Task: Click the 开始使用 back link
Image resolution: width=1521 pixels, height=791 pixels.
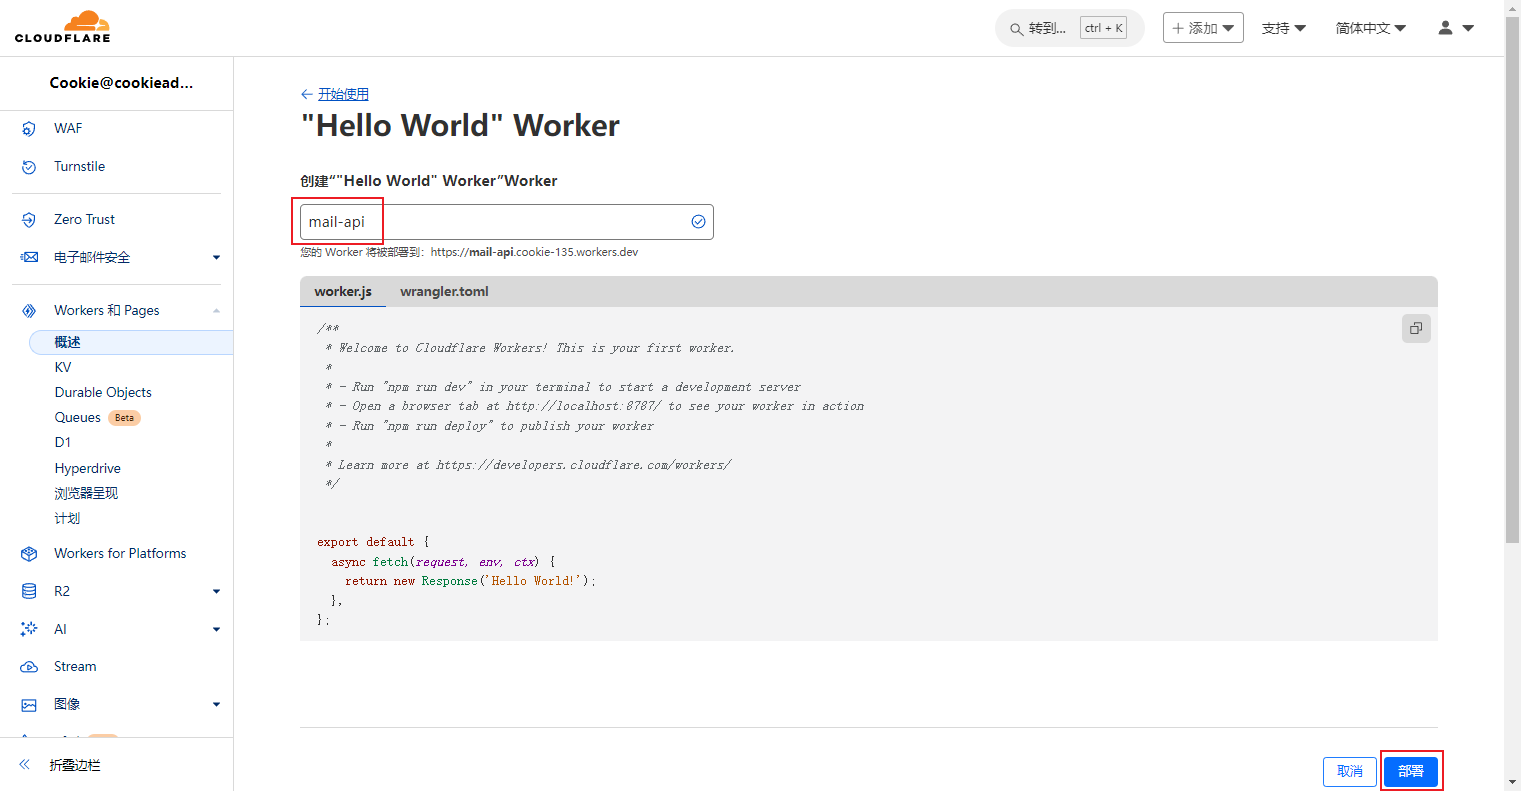Action: [343, 94]
